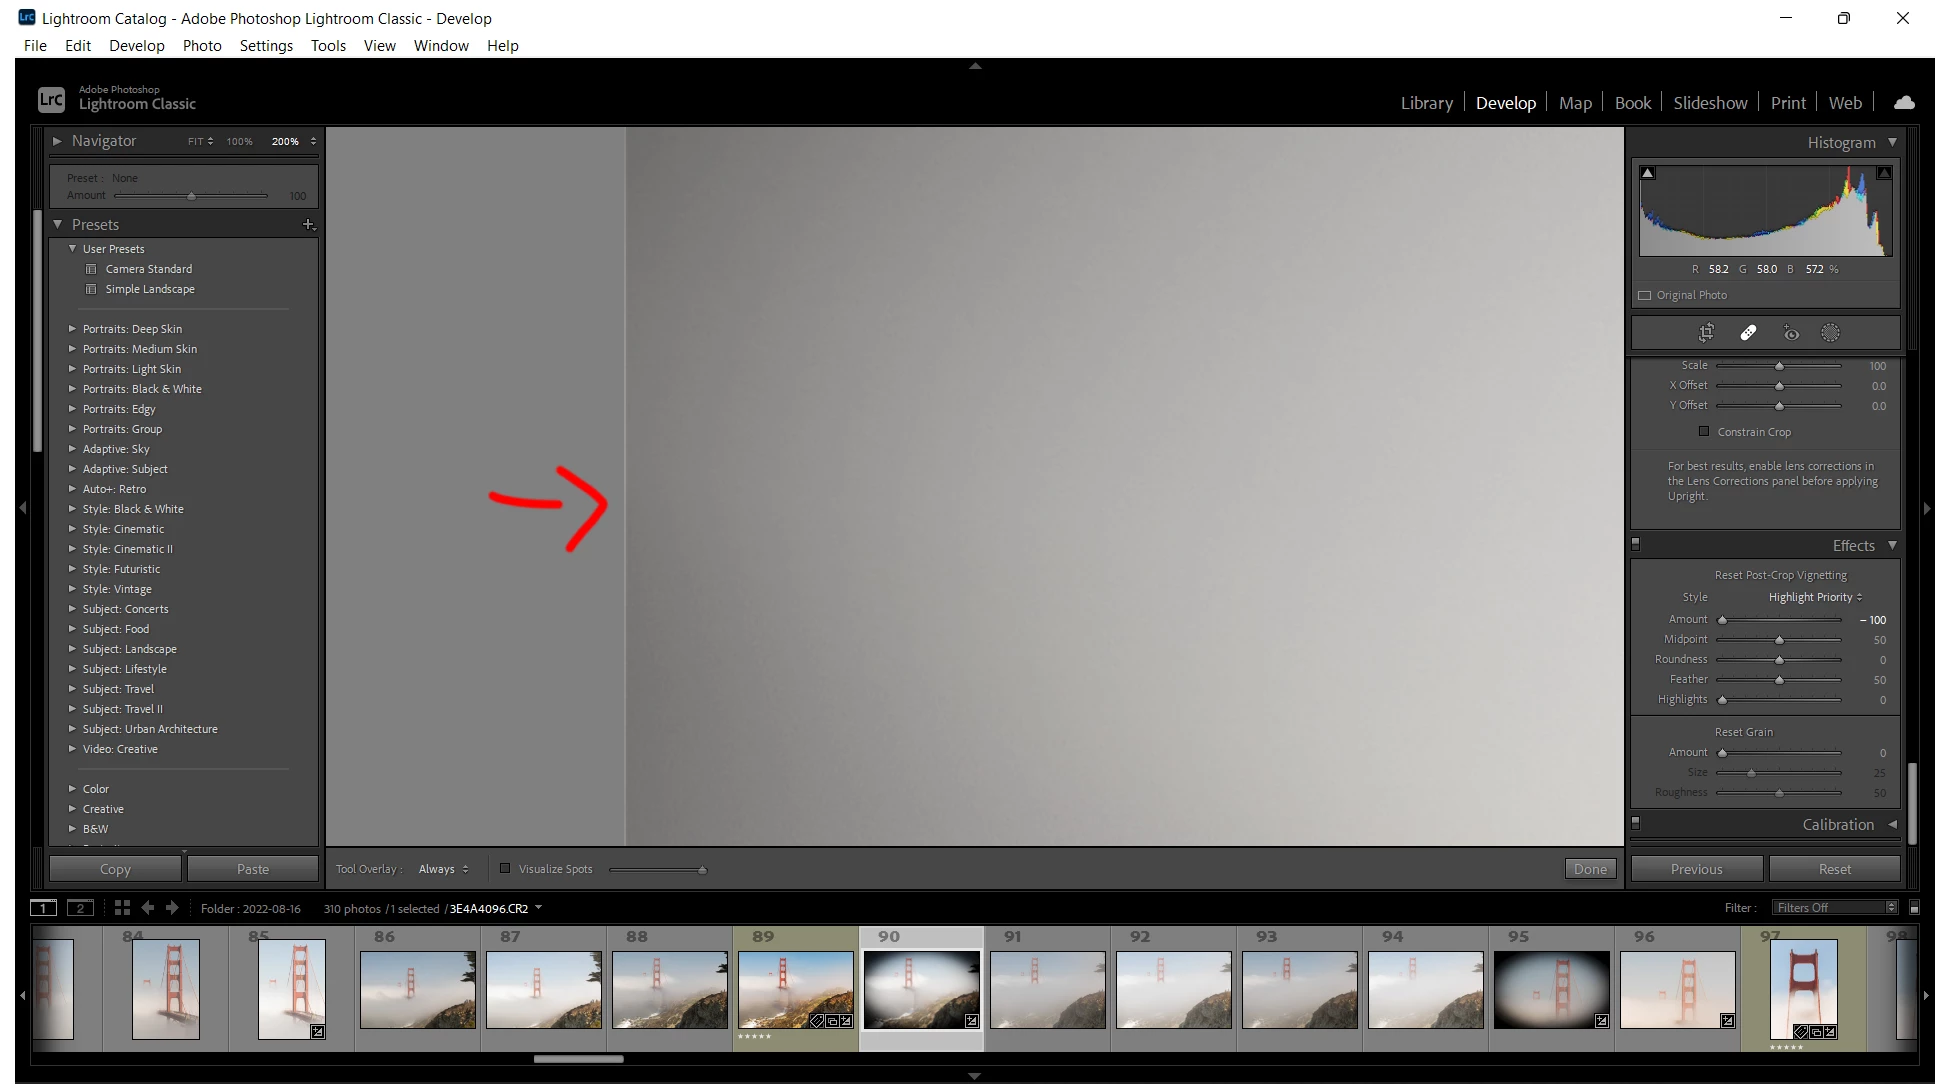Viewport: 1950px width, 1088px height.
Task: Enable Visualize Spots checkbox
Action: [x=505, y=868]
